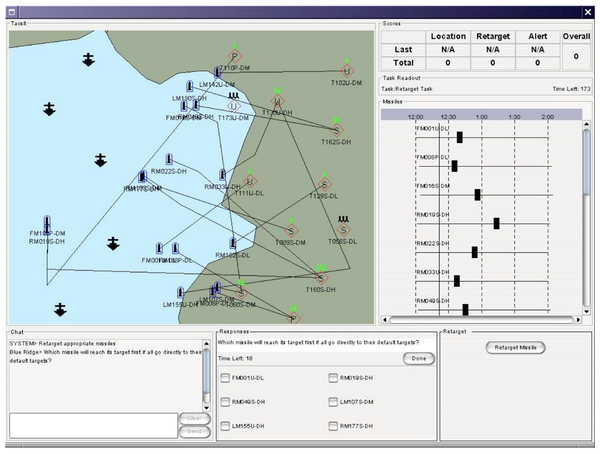
Task: Select the T056S-DL target diamond
Action: coord(344,230)
